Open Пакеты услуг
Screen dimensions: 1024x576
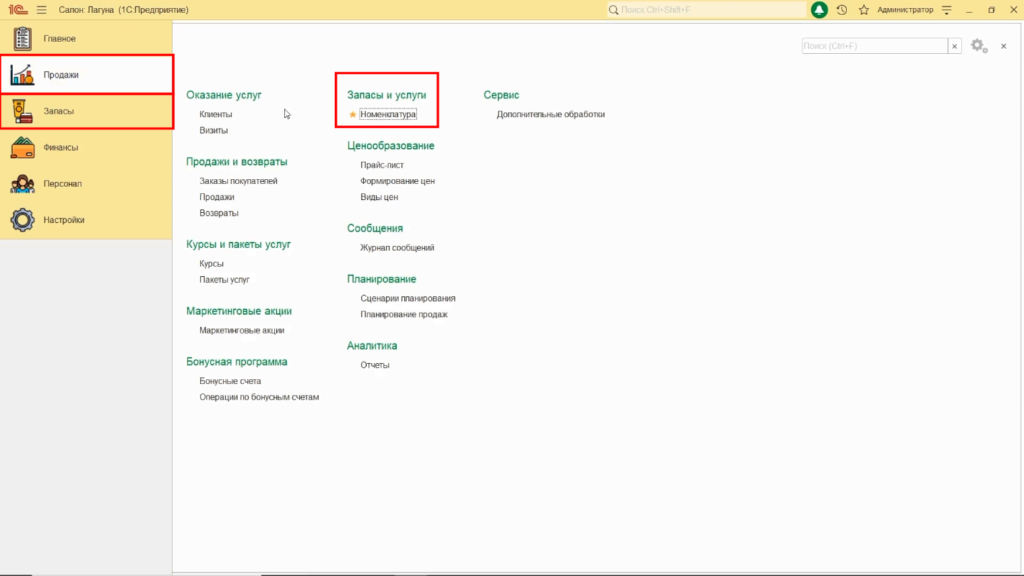(225, 280)
